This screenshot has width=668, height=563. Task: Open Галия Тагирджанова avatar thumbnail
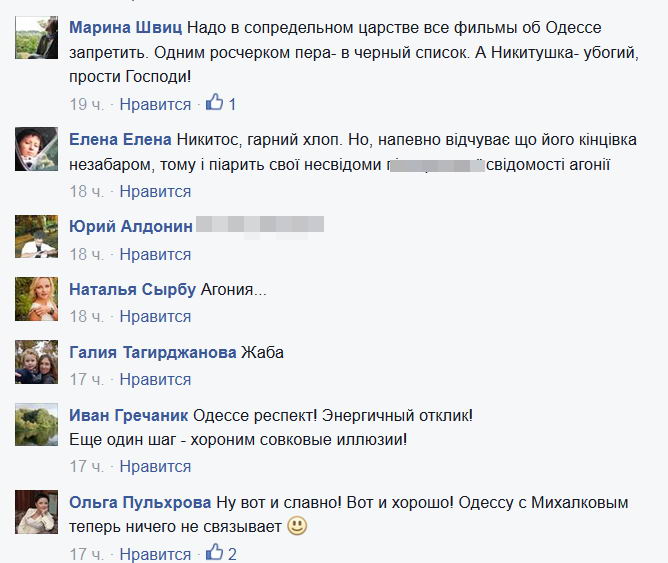pyautogui.click(x=36, y=362)
